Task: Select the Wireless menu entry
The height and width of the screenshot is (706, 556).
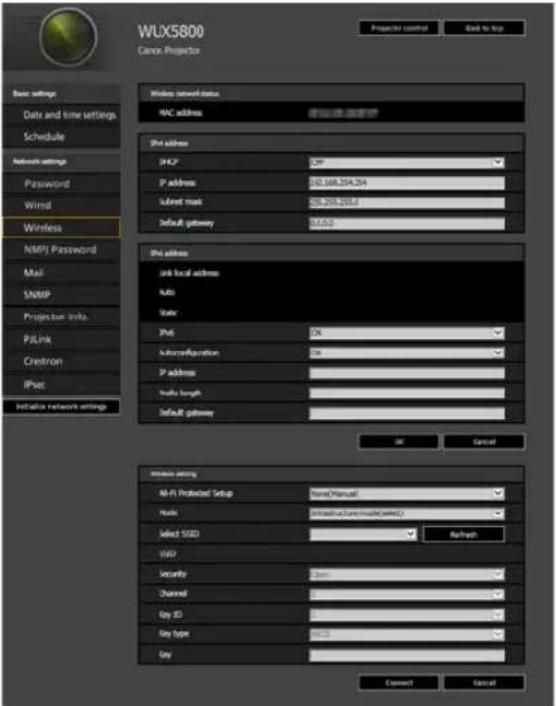Action: pos(62,227)
